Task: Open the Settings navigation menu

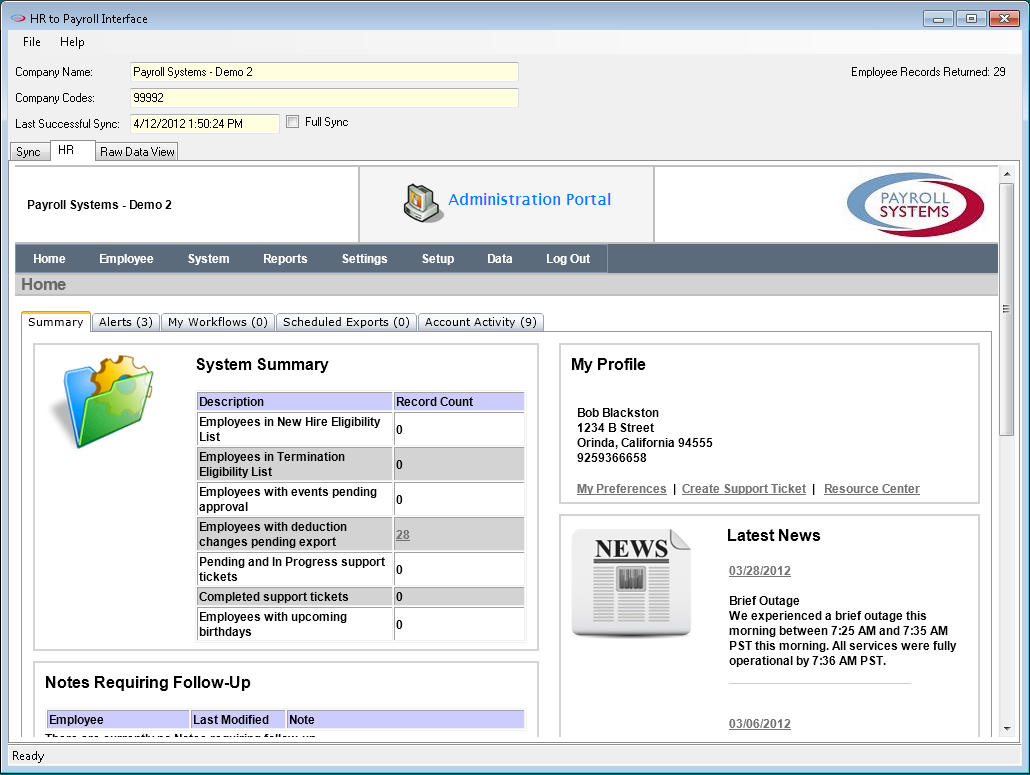Action: (x=365, y=259)
